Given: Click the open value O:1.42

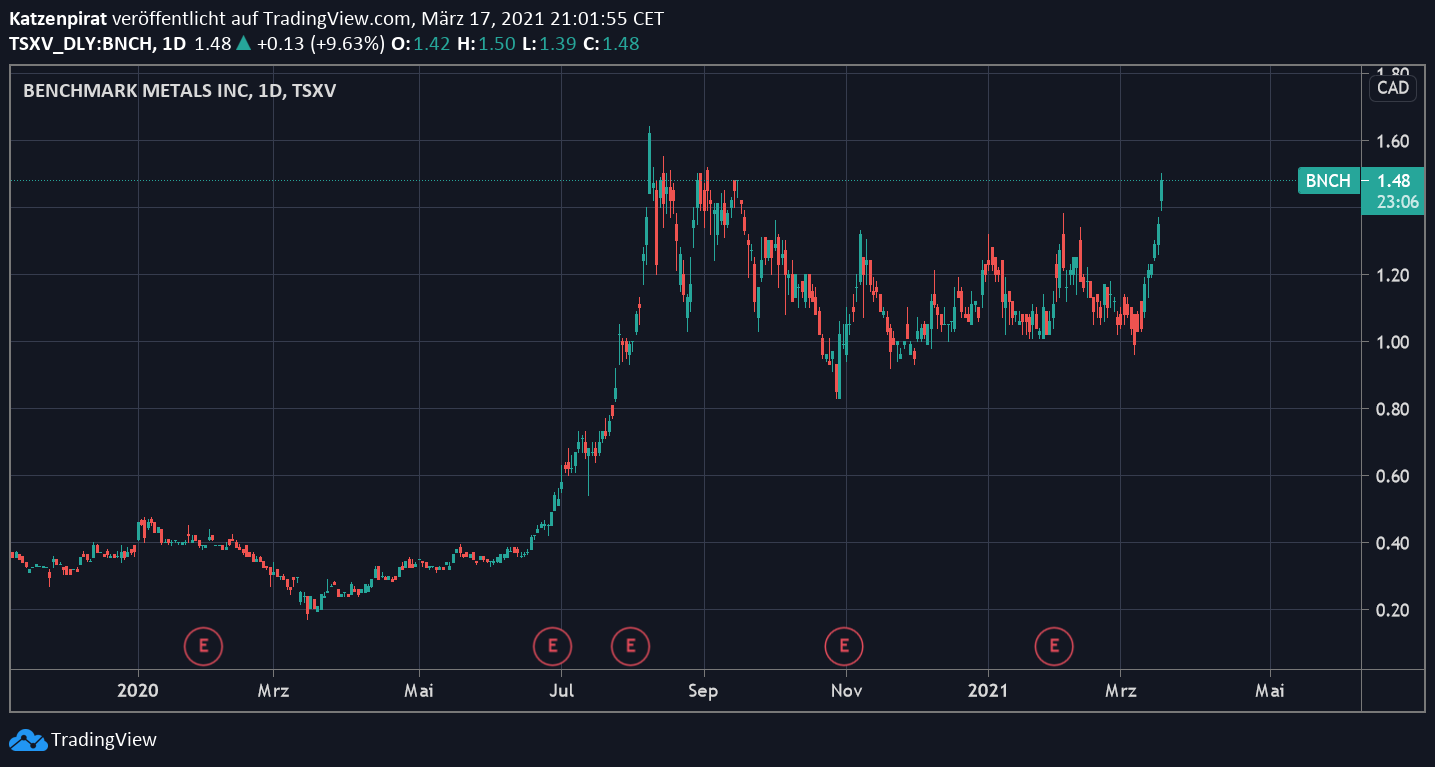Looking at the screenshot, I should (x=422, y=43).
